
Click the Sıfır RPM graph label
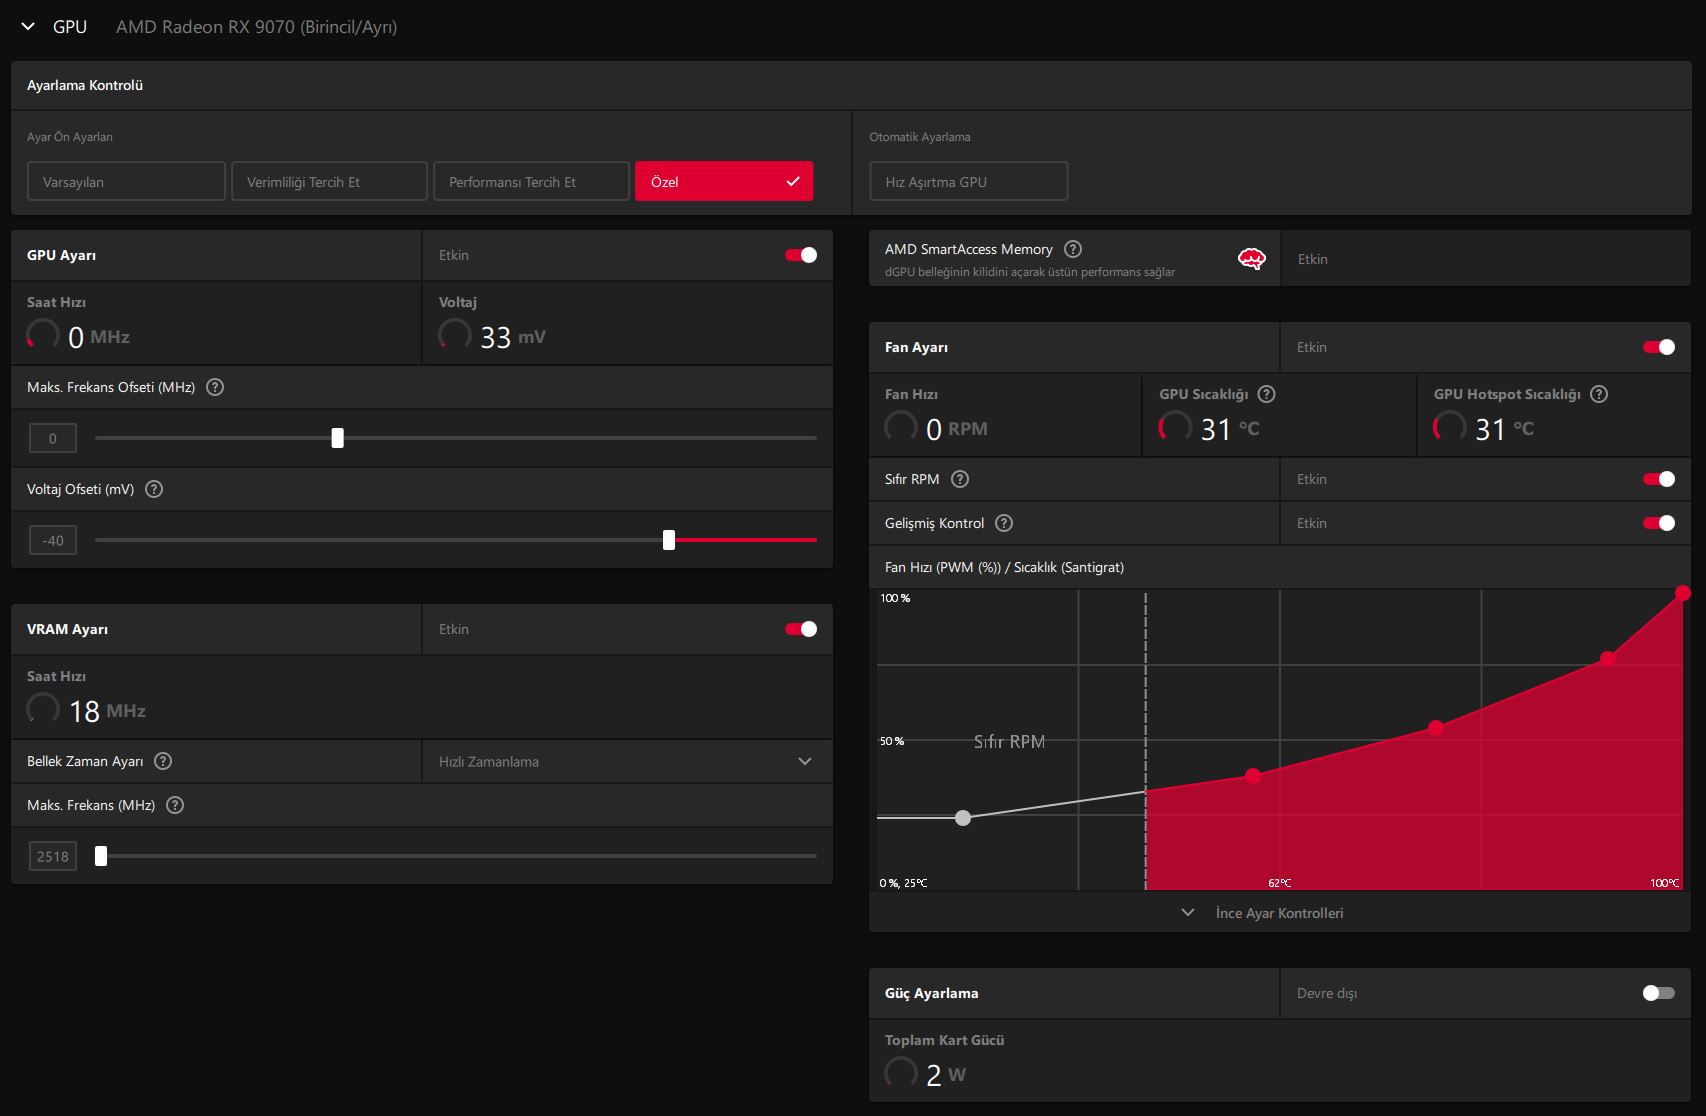[1010, 741]
